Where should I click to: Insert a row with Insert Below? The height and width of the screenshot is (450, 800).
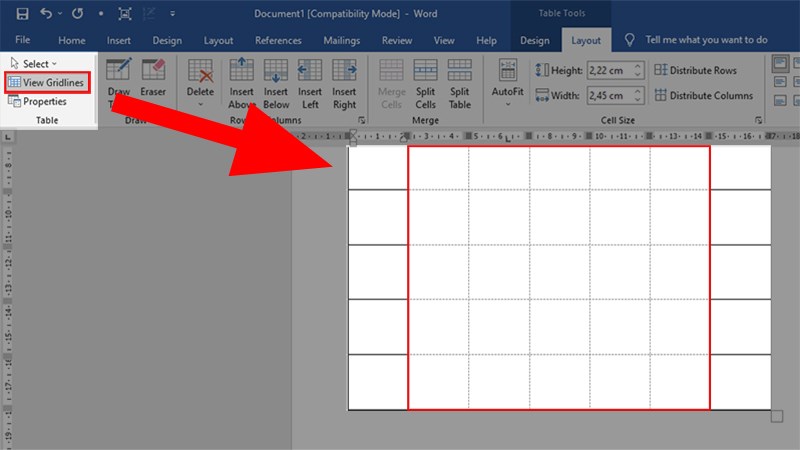[276, 84]
